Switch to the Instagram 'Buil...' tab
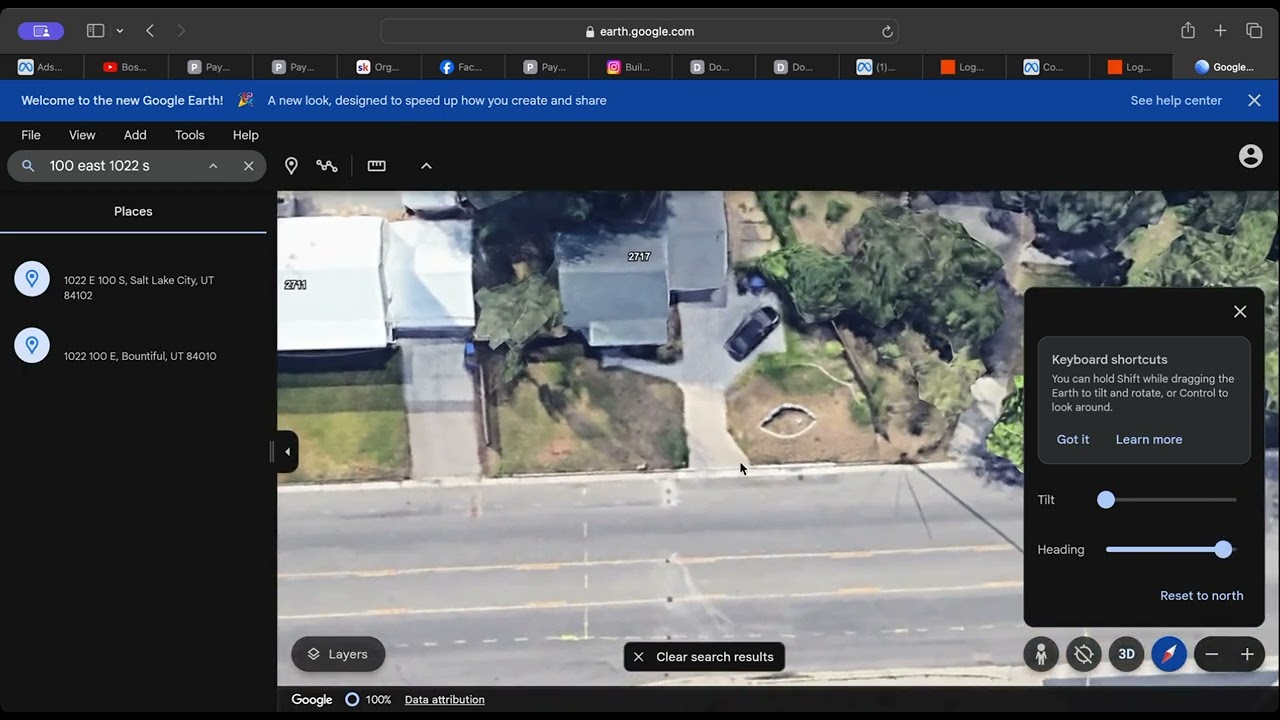Screen dimensions: 1280x720 click(629, 67)
